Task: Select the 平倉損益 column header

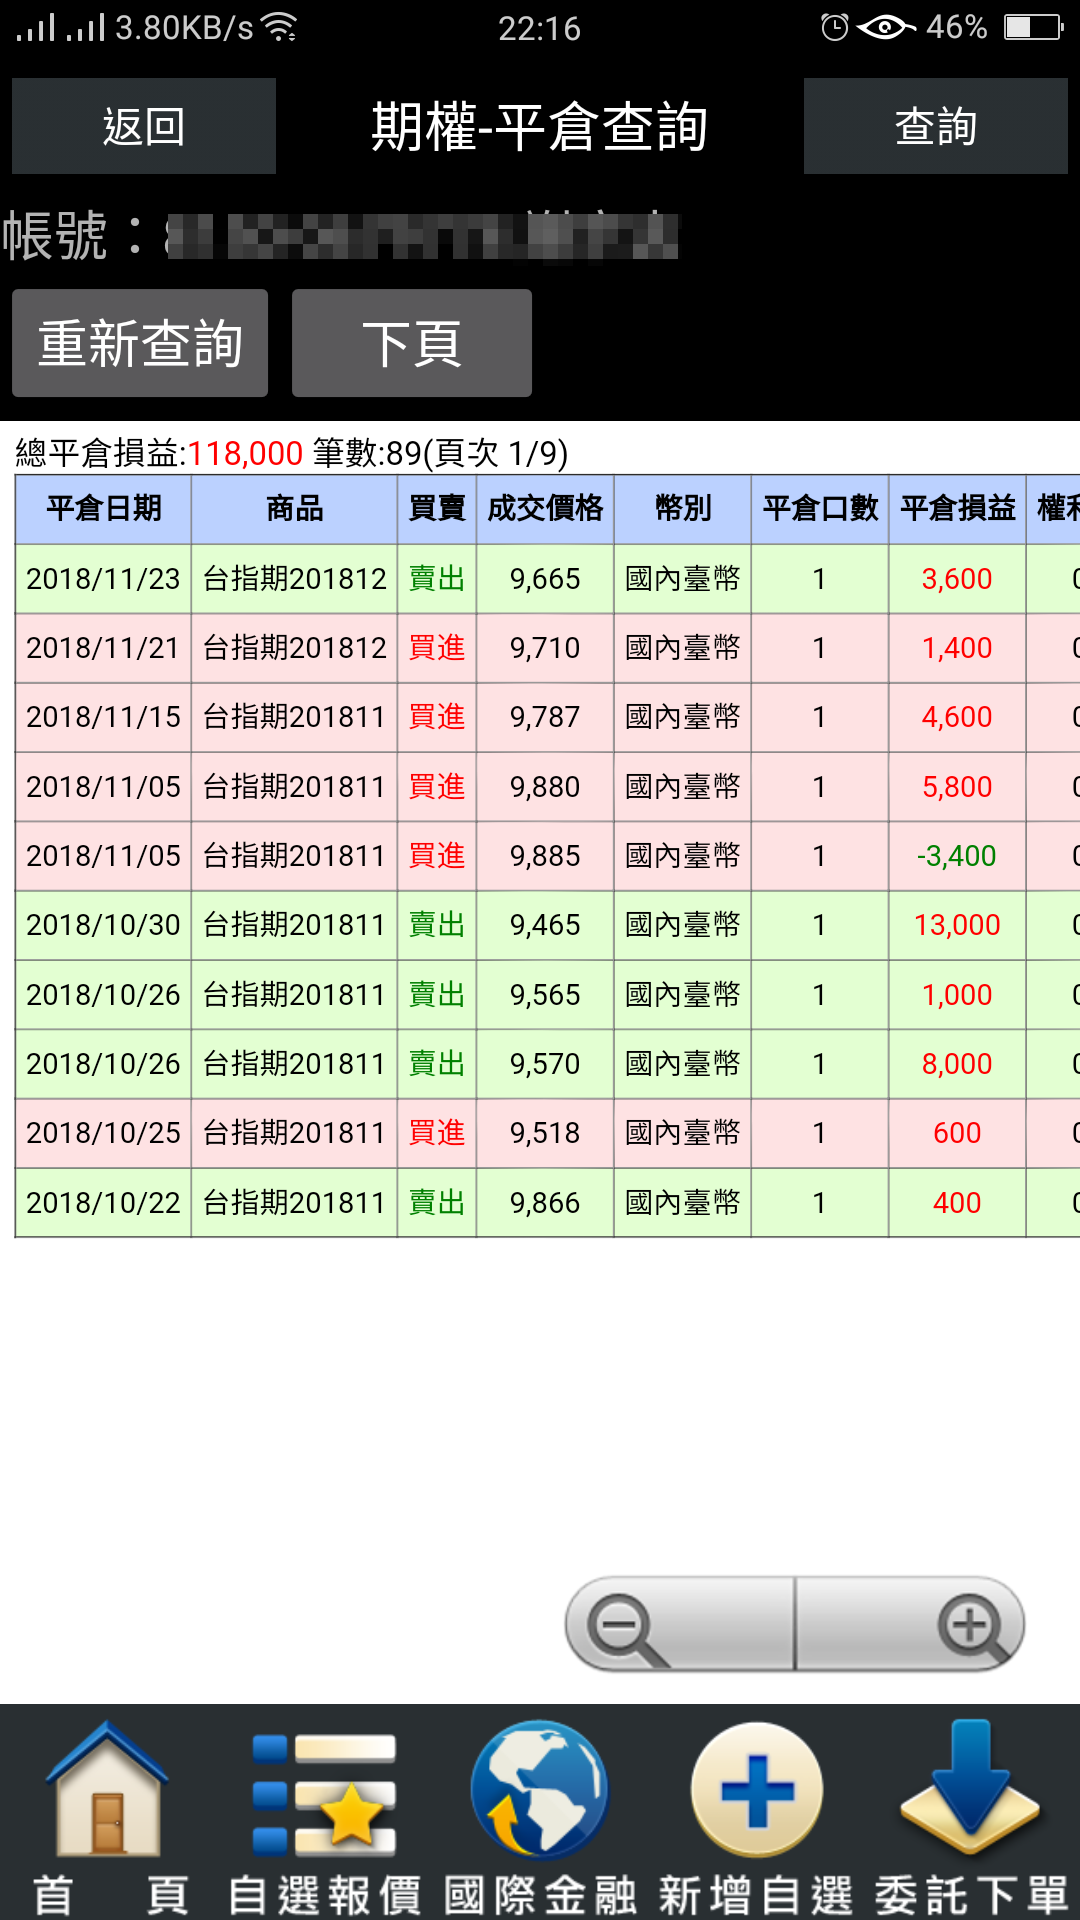Action: point(957,509)
